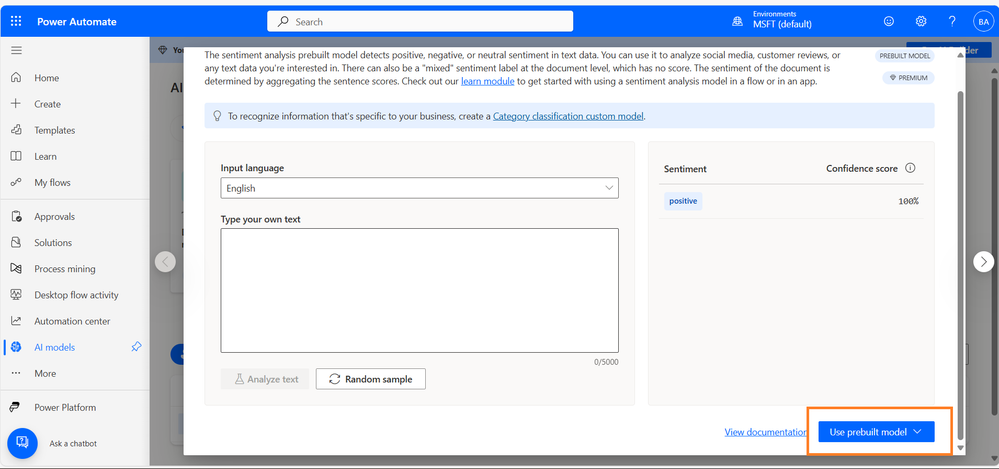
Task: Open the Category classification custom model link
Action: pyautogui.click(x=568, y=117)
